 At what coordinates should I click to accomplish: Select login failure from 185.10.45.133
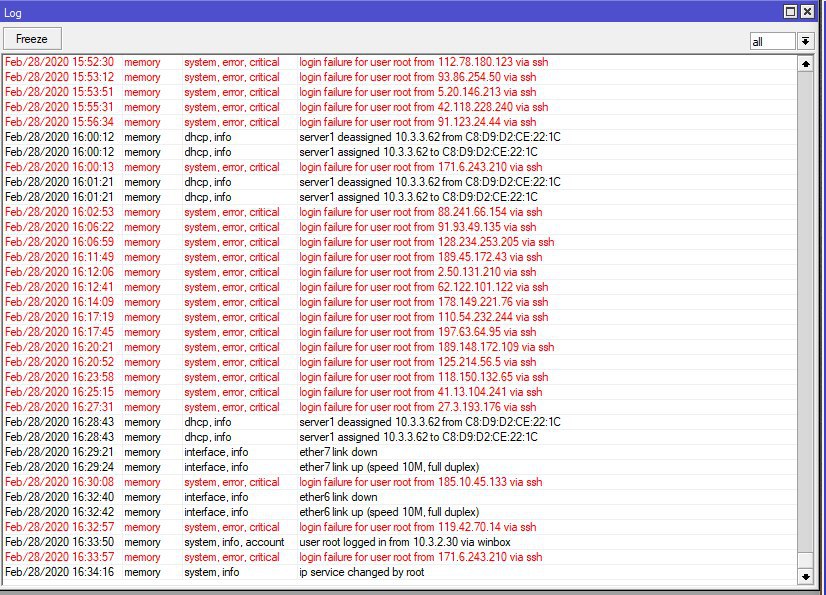click(400, 483)
